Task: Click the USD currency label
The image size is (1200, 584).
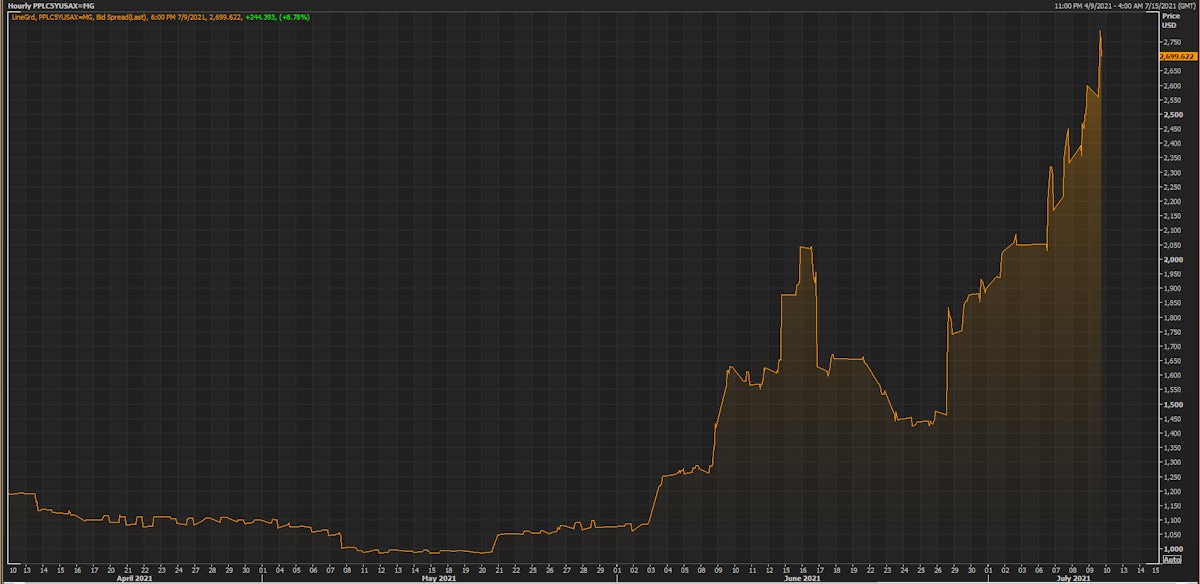Action: (x=1167, y=25)
